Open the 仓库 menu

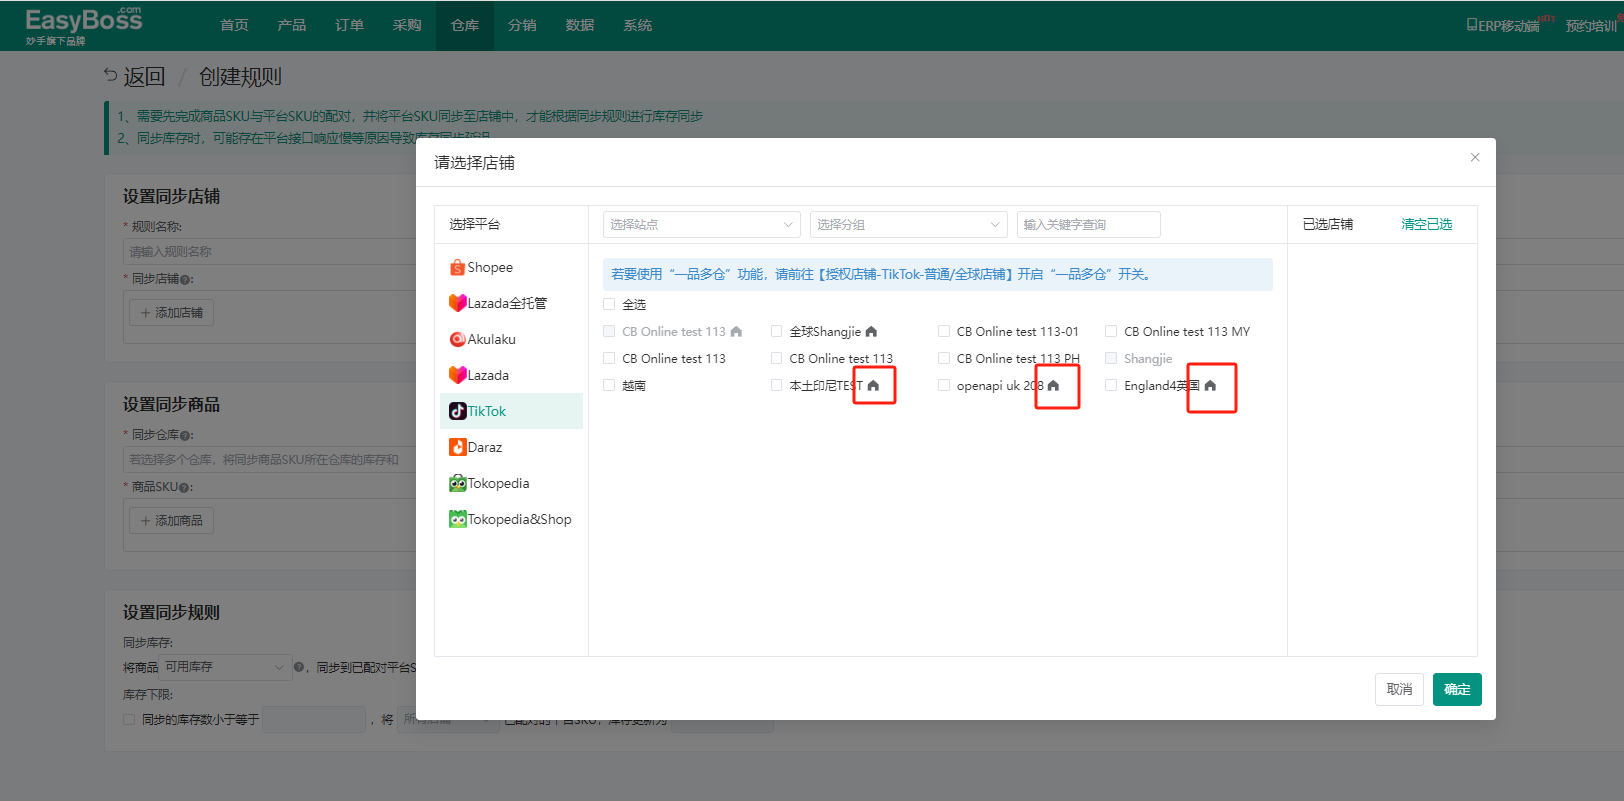click(x=464, y=25)
